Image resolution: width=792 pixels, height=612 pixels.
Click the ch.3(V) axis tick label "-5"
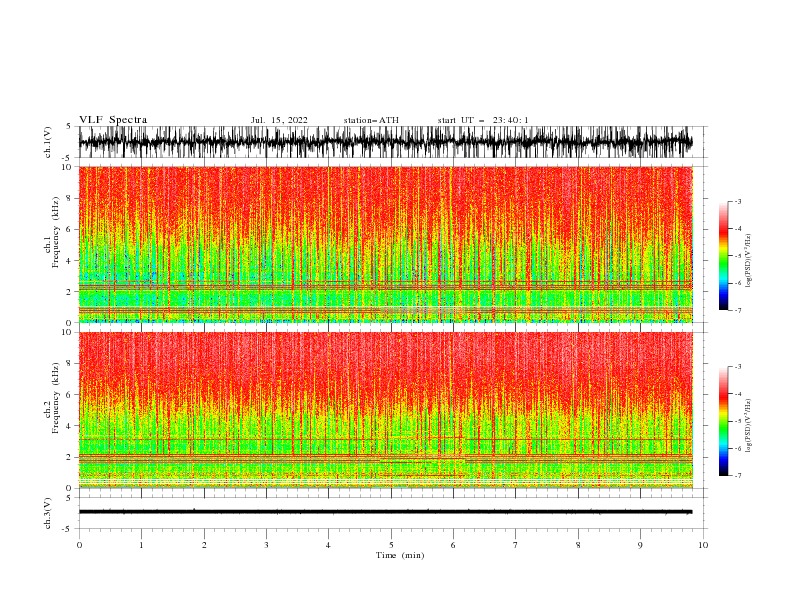tap(68, 529)
